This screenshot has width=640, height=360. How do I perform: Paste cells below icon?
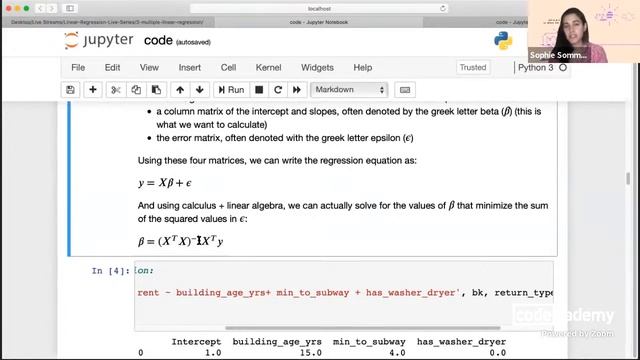pyautogui.click(x=156, y=90)
